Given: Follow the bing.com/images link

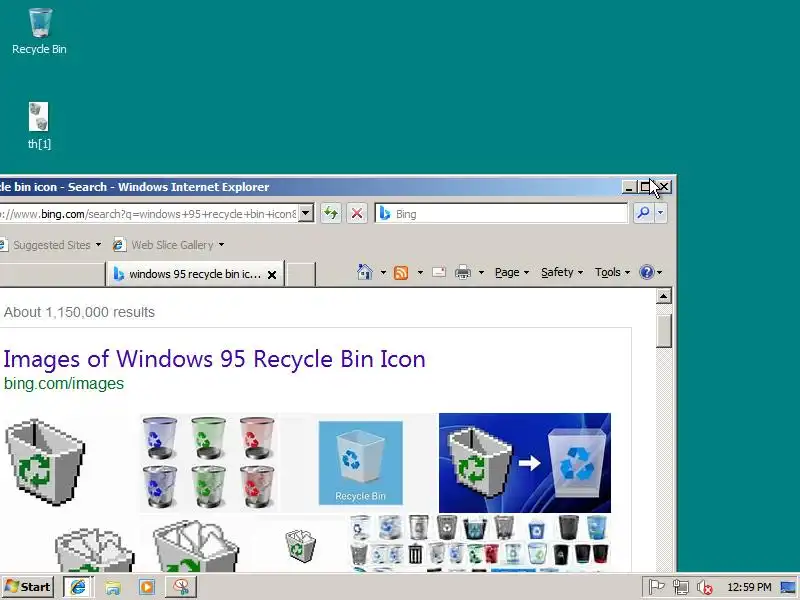Looking at the screenshot, I should (x=64, y=383).
